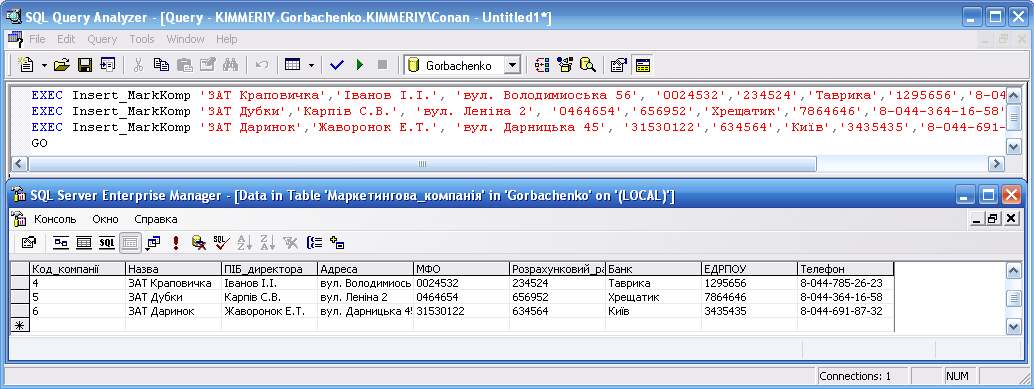
Task: Click the Enterprise Manager Properties icon
Action: [28, 243]
